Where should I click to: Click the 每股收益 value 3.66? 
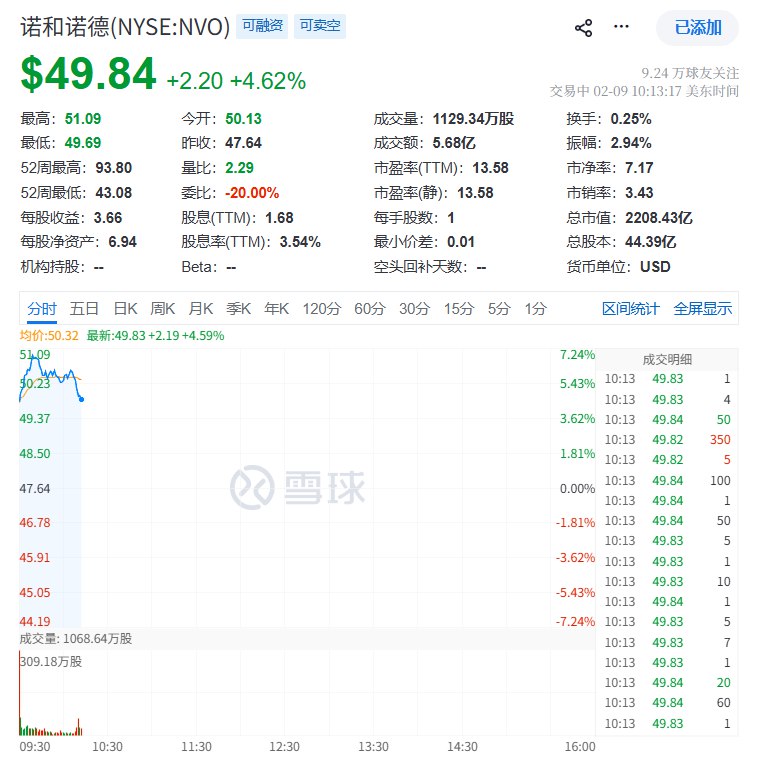point(108,218)
